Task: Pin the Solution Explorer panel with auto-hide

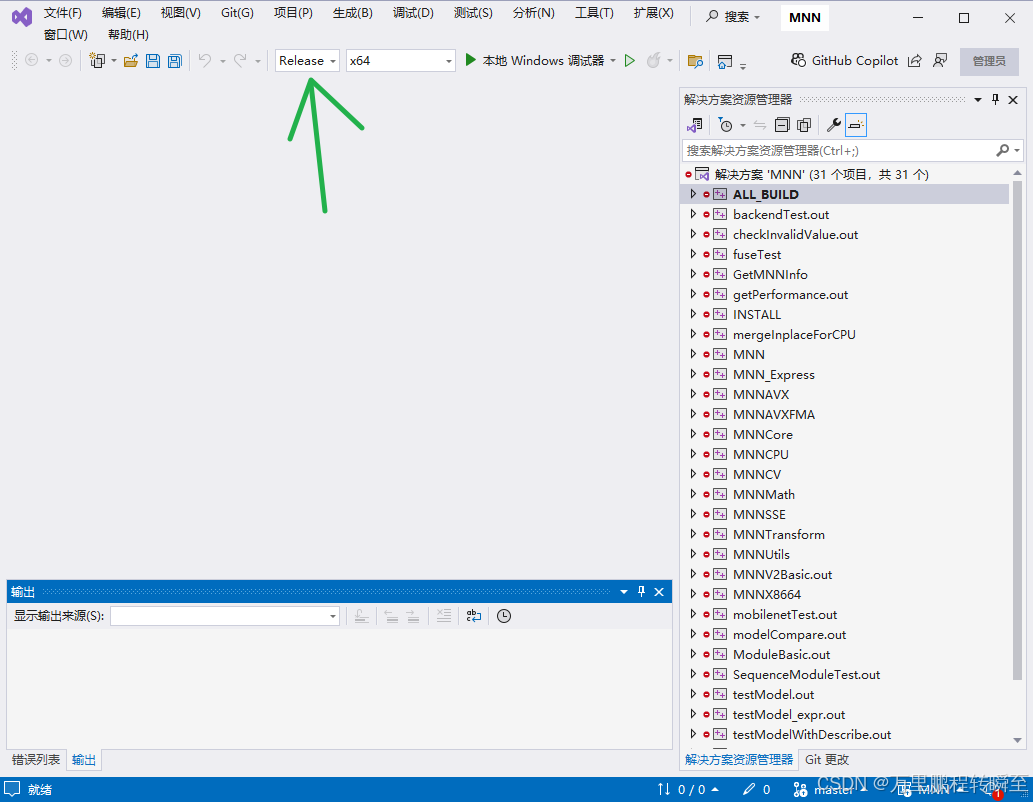Action: point(995,100)
